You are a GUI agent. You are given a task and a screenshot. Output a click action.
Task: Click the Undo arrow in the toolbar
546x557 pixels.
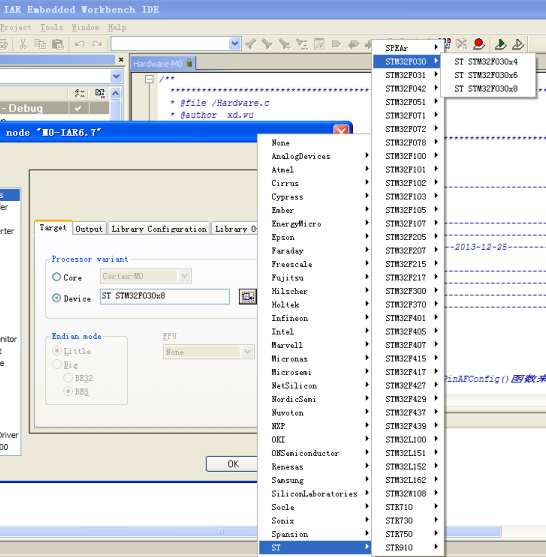(x=80, y=44)
